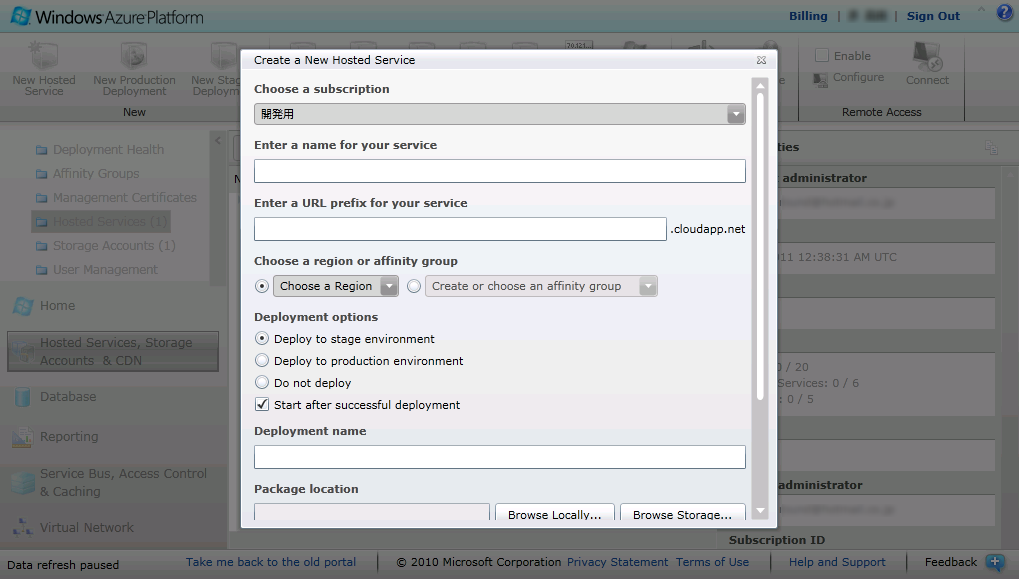Click the Browse Storage button
This screenshot has width=1019, height=579.
coord(682,513)
